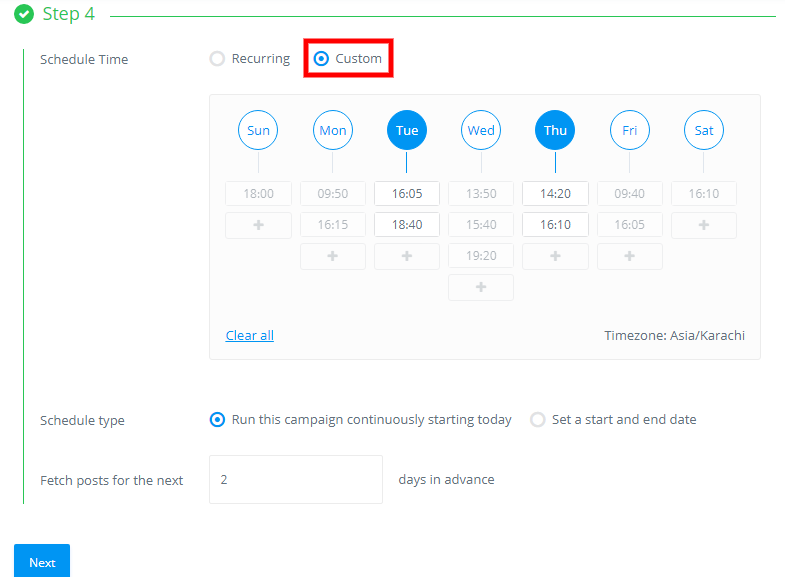Click the Schedule type label
Viewport: 785px width, 577px height.
pyautogui.click(x=82, y=420)
